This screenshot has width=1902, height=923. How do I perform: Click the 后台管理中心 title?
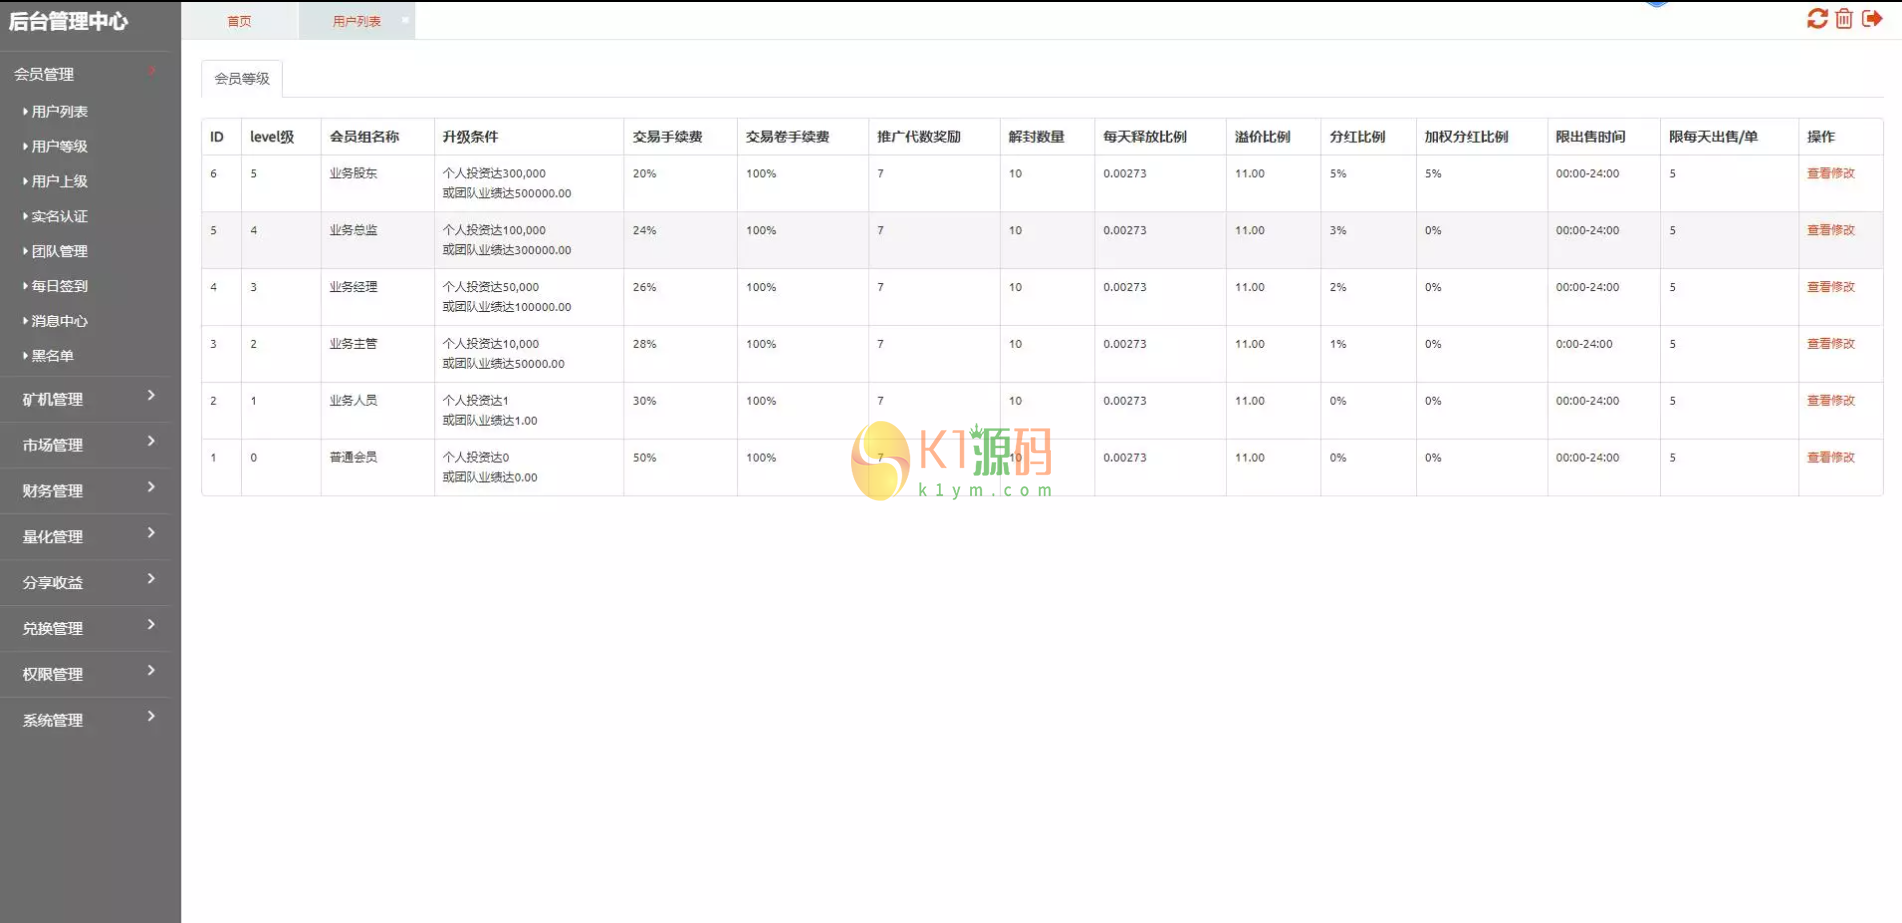pyautogui.click(x=68, y=21)
